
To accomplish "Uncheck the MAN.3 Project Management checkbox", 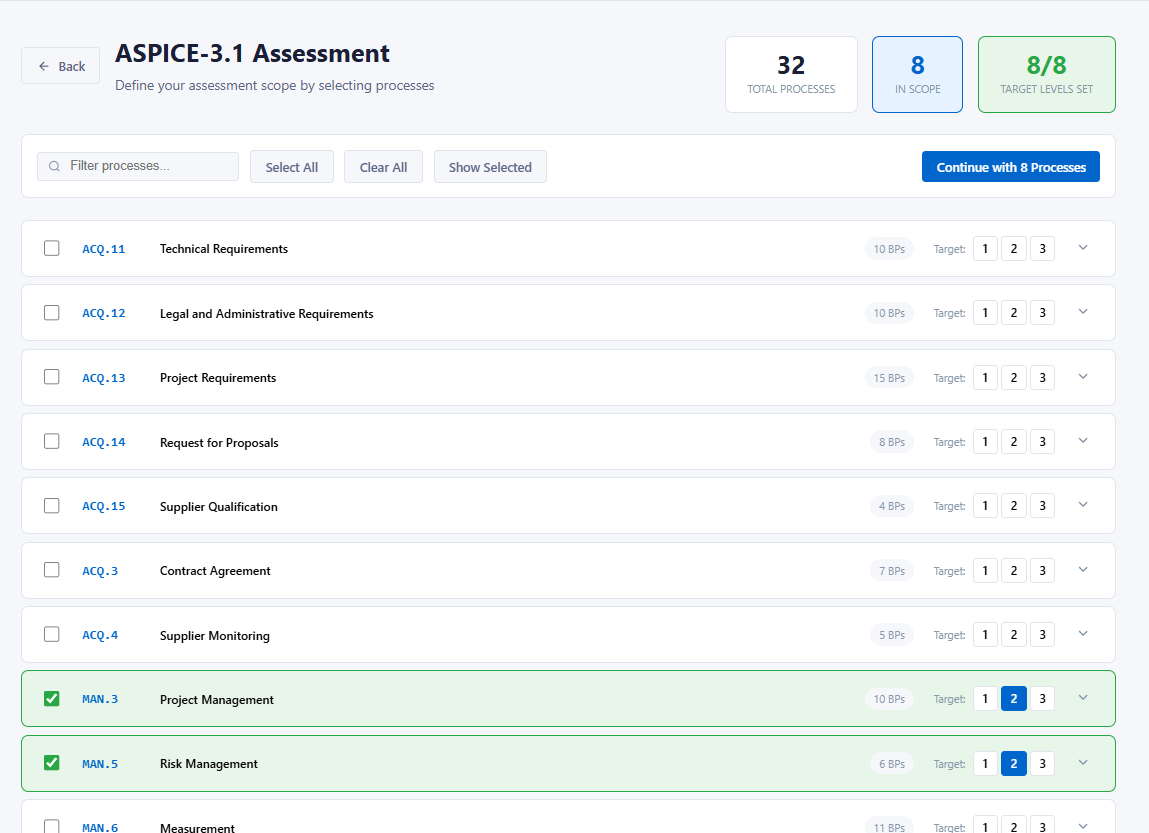I will click(x=51, y=699).
